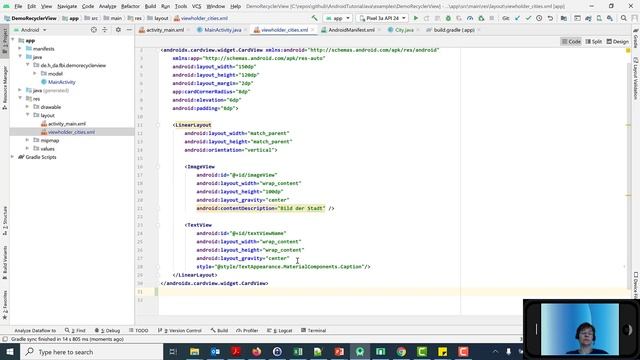Click the Git update project arrow icon

pos(517,18)
